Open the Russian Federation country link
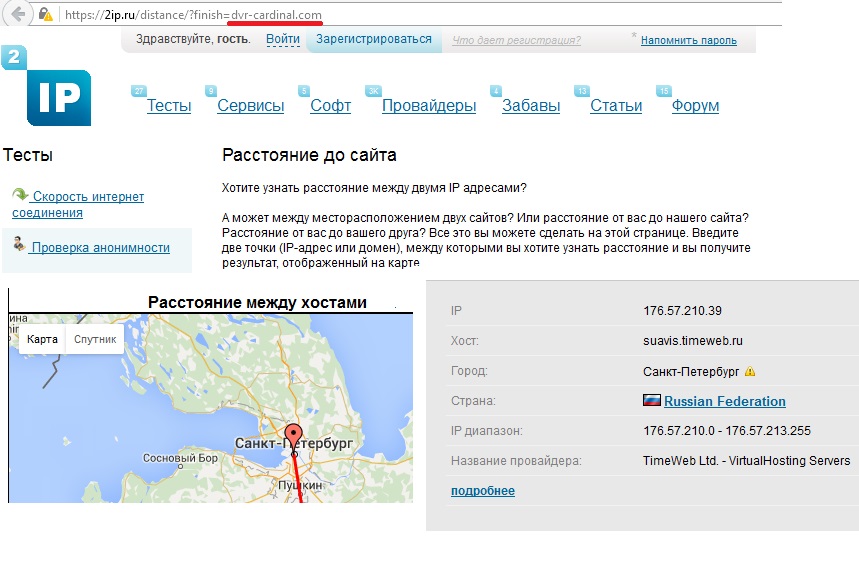This screenshot has height=561, width=859. point(724,402)
